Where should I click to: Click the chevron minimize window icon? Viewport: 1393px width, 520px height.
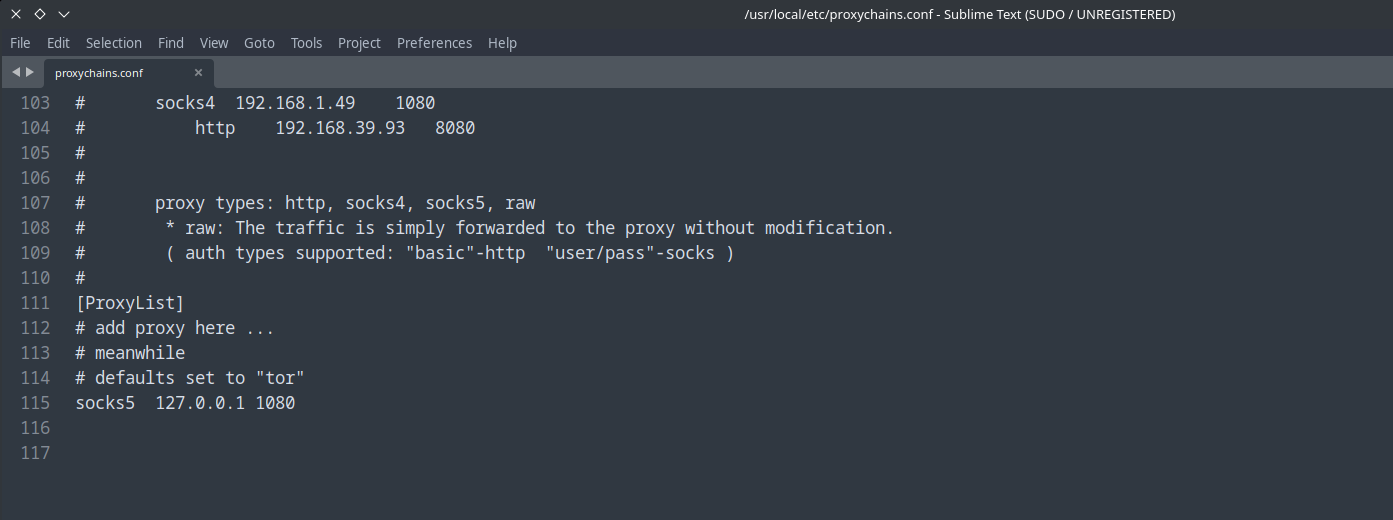click(x=64, y=14)
